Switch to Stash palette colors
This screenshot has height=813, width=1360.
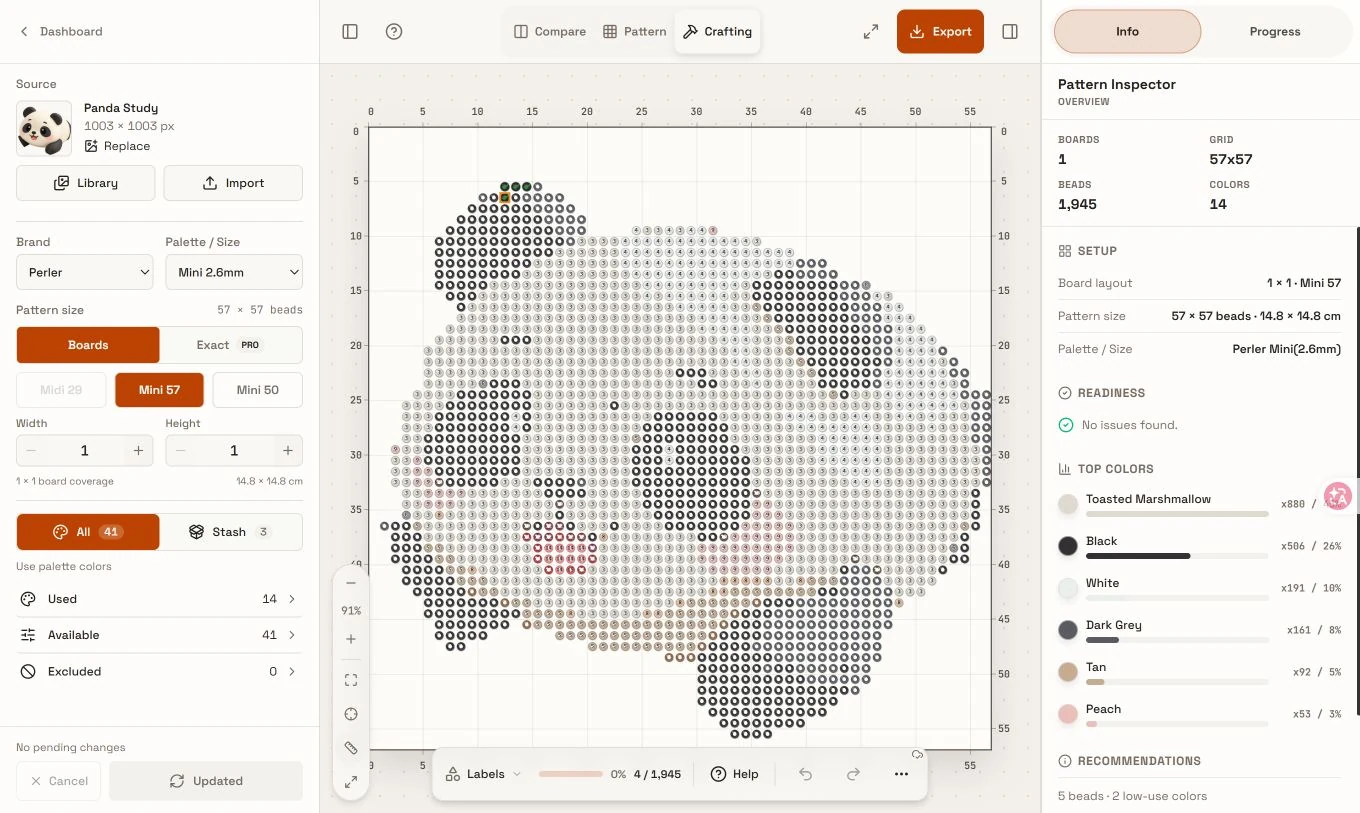[x=231, y=532]
